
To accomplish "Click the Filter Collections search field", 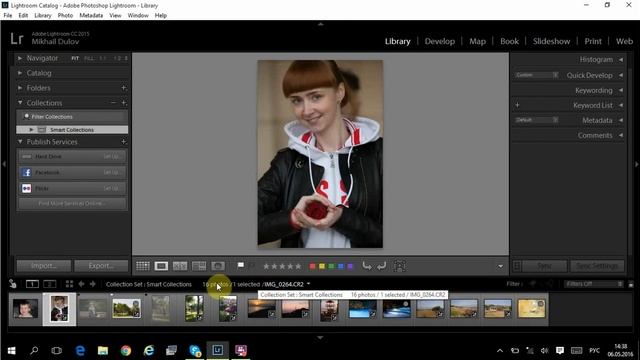I will tap(72, 117).
